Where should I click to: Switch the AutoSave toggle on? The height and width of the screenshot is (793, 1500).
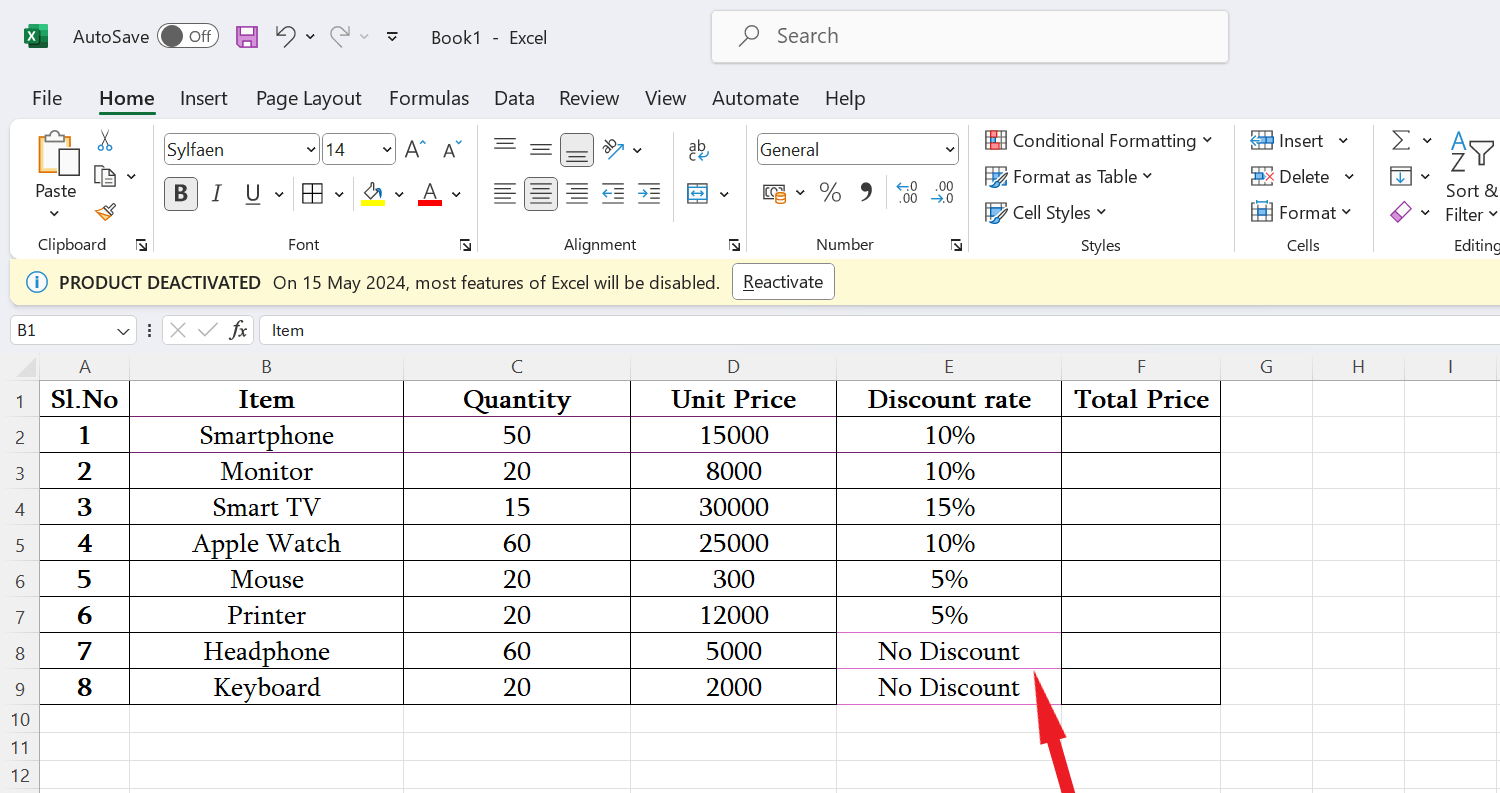coord(187,35)
